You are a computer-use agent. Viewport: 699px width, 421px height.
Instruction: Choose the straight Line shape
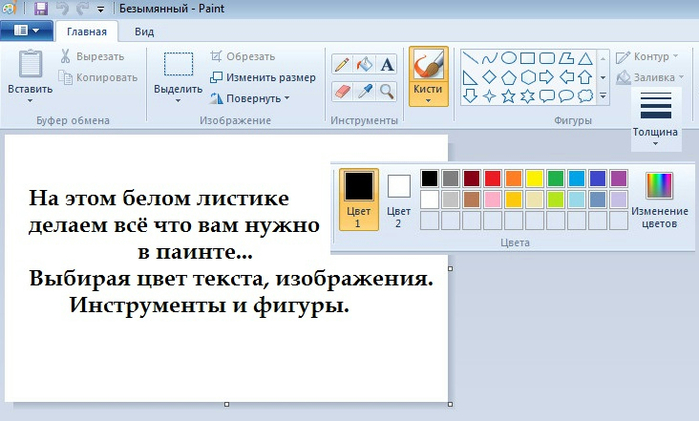[x=470, y=58]
